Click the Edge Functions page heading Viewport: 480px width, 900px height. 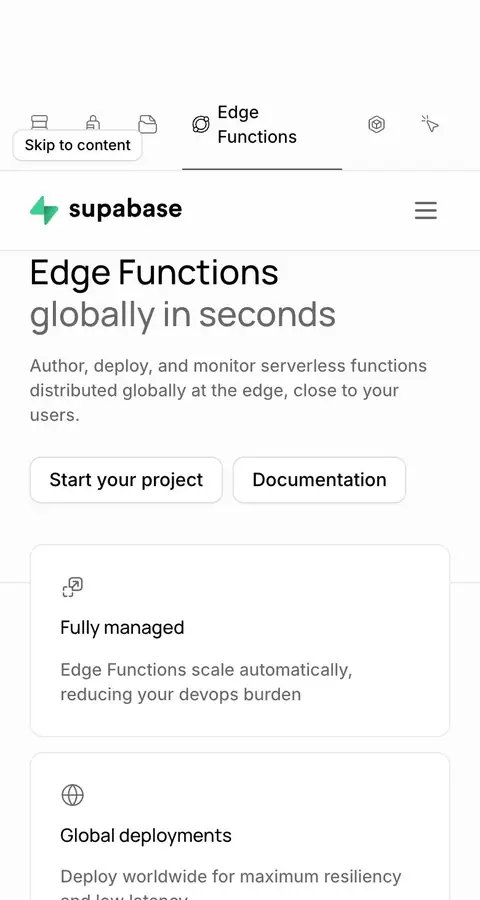pyautogui.click(x=154, y=273)
